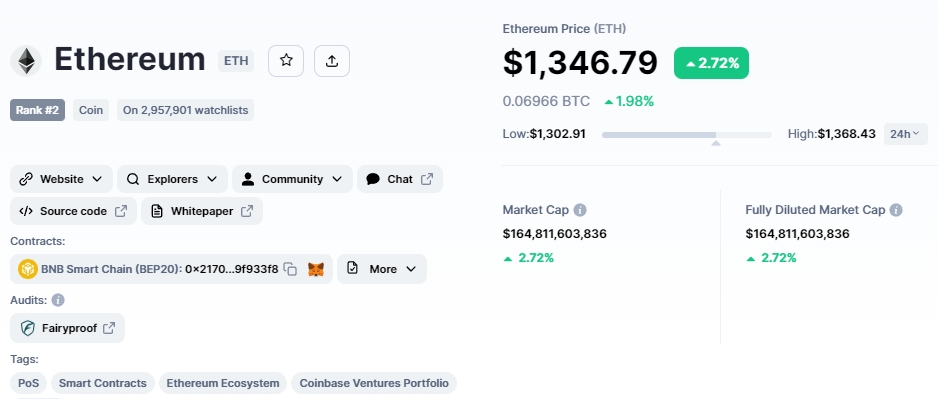Viewport: 938px width, 399px height.
Task: Open the Community dropdown
Action: [293, 179]
